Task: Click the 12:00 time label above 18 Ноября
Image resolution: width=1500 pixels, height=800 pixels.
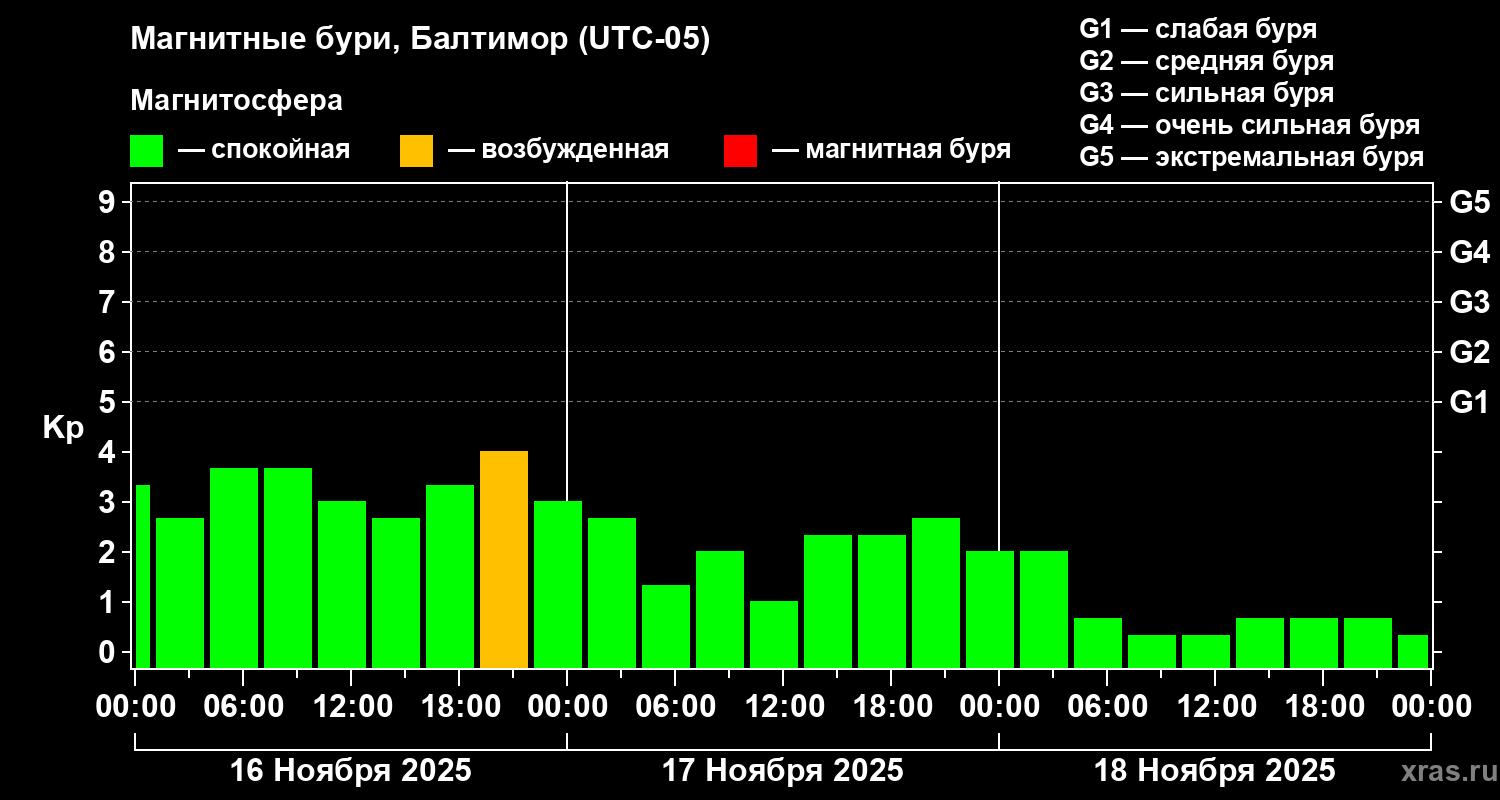Action: pos(1215,707)
